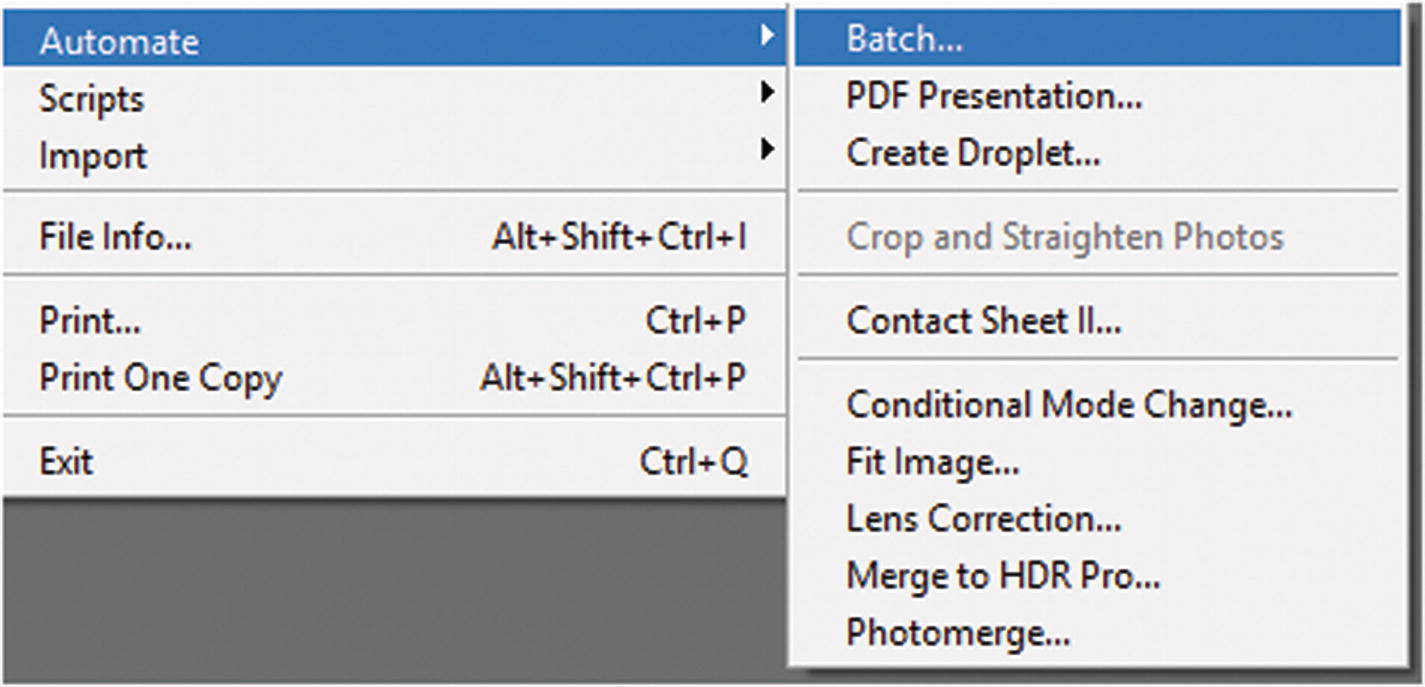Select Fit Image command
The height and width of the screenshot is (687, 1425).
tap(932, 462)
